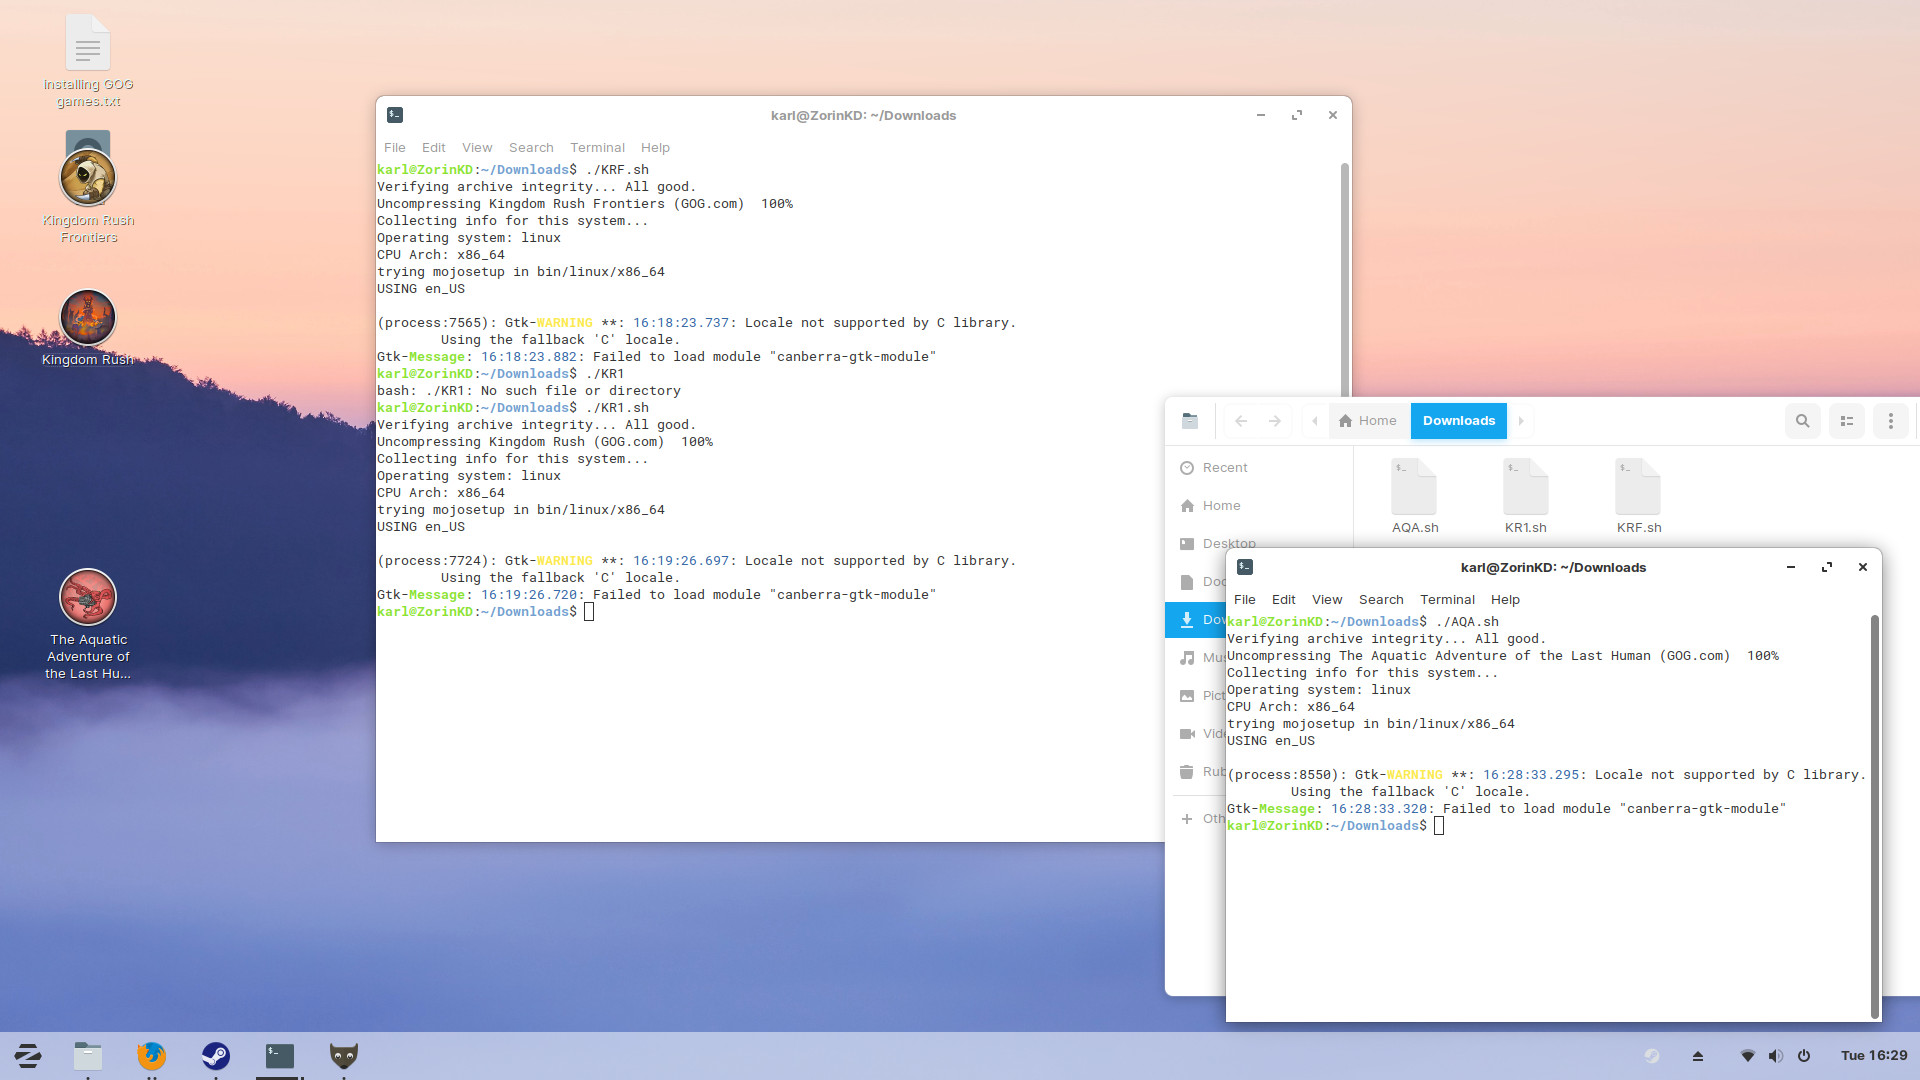Open Search menu in front terminal

click(x=1381, y=599)
